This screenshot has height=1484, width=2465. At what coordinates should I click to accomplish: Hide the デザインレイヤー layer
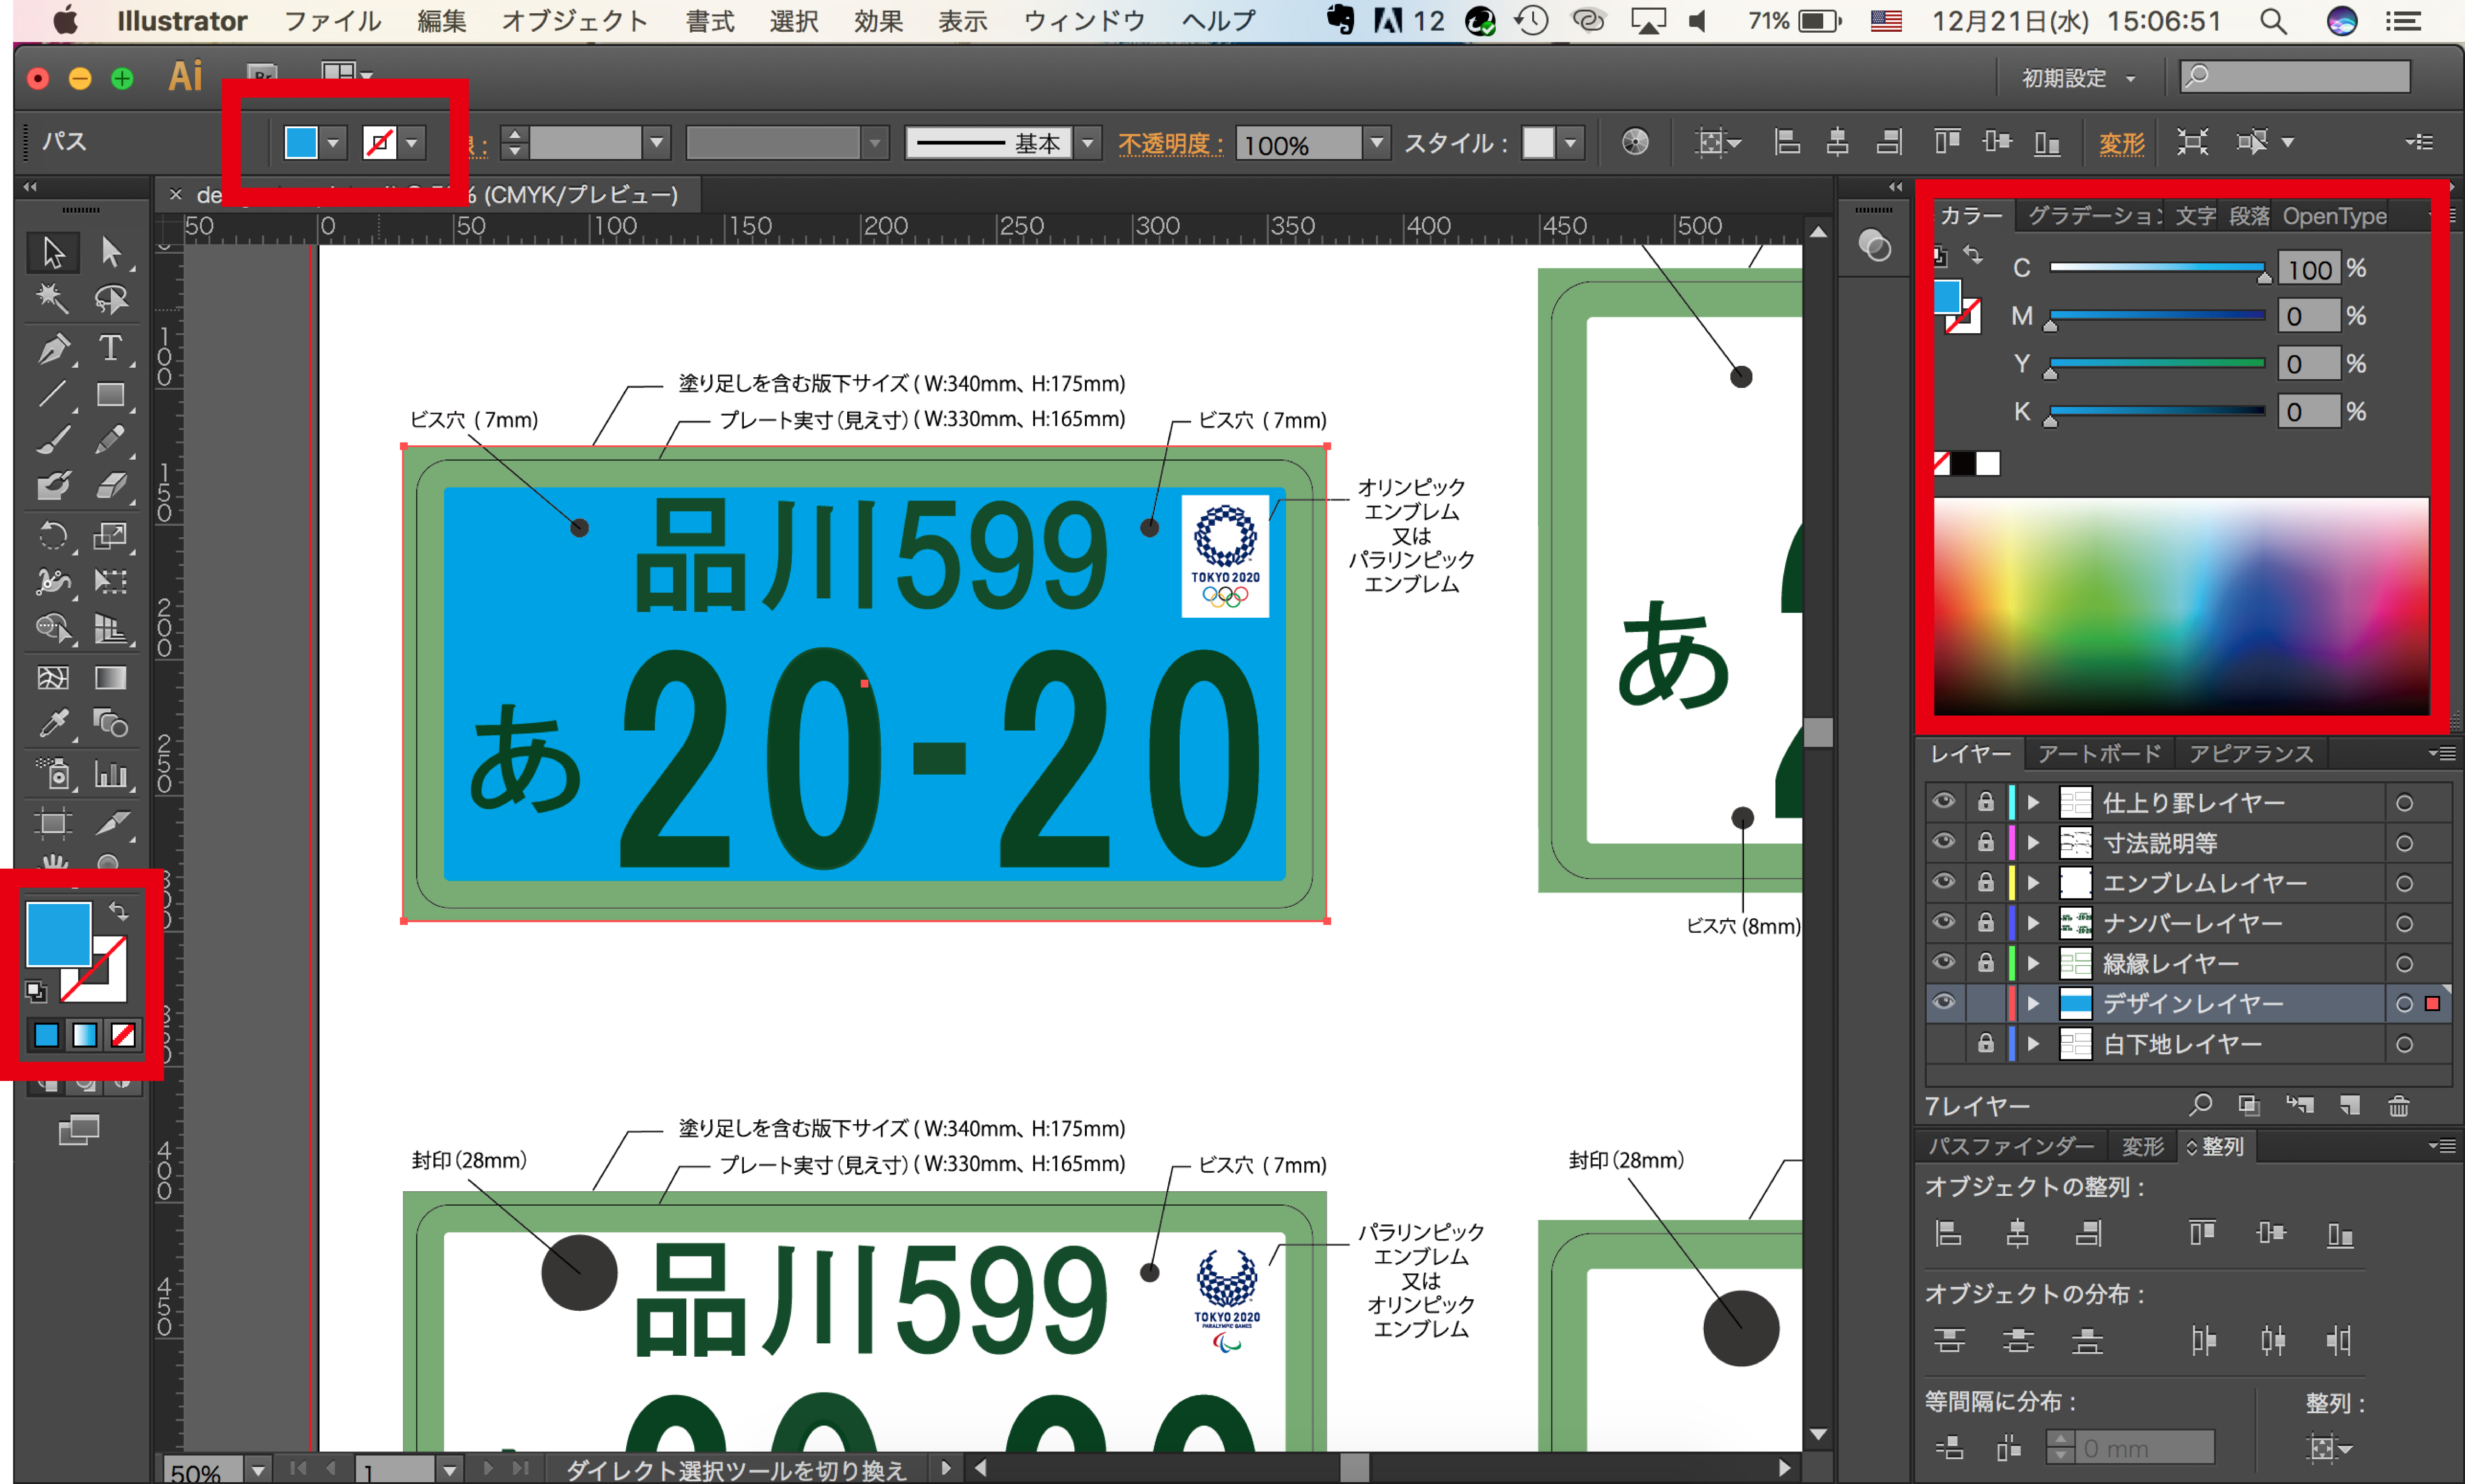click(1943, 1002)
